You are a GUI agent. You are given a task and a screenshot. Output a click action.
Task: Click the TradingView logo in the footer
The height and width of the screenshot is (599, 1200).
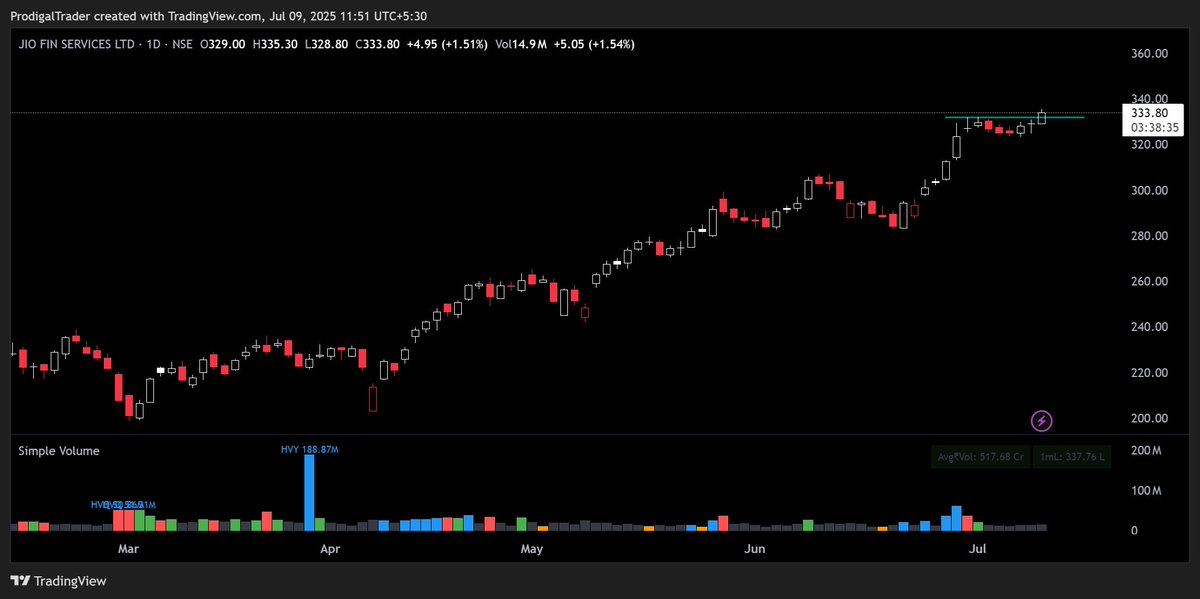58,581
